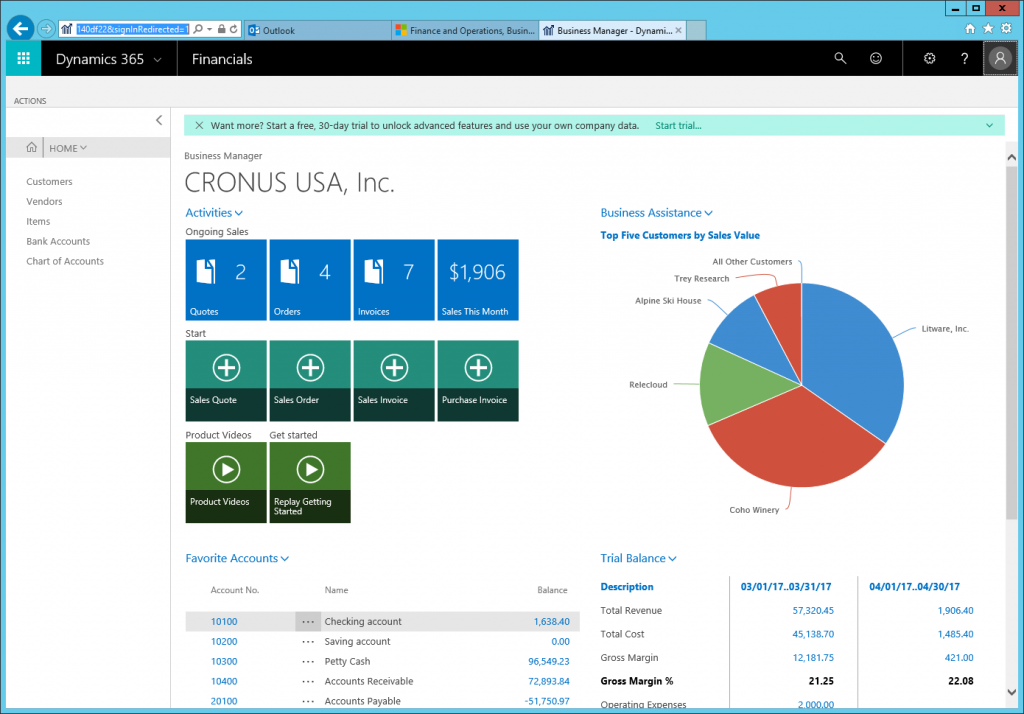Play the Replay Getting Started tile
Viewport: 1024px width, 714px height.
coord(310,483)
